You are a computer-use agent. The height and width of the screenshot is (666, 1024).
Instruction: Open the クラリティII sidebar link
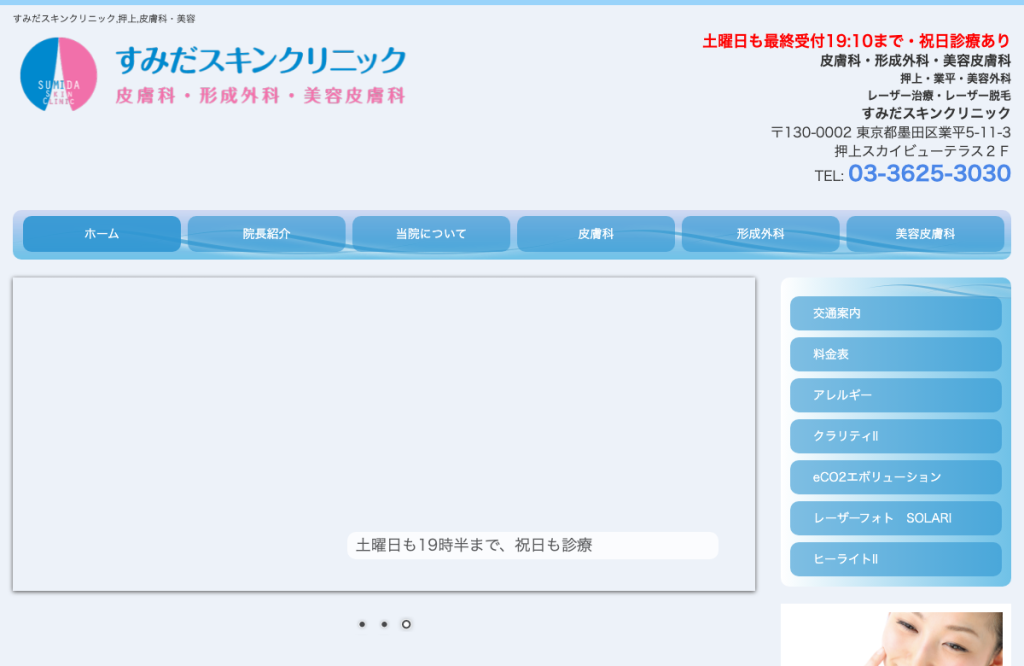(895, 436)
